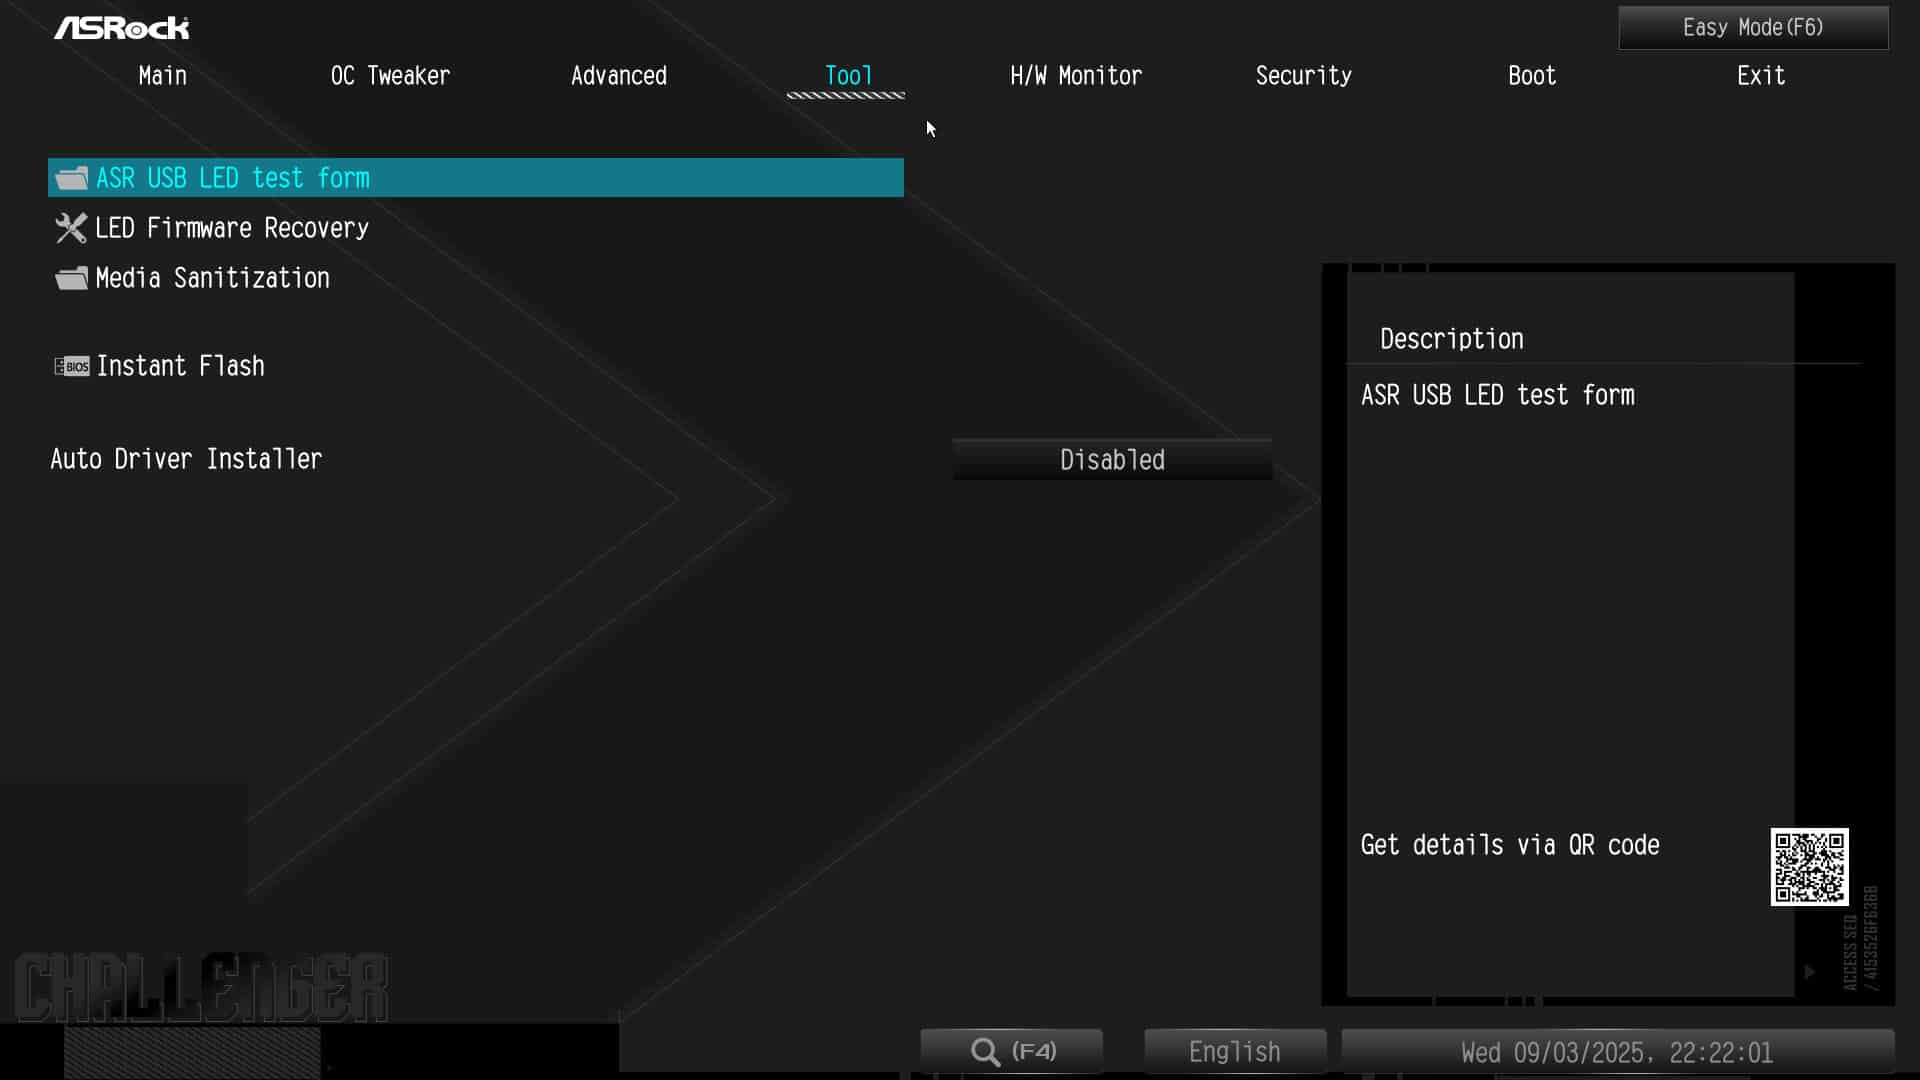This screenshot has height=1080, width=1920.
Task: Click the Media Sanitization folder icon
Action: point(71,278)
